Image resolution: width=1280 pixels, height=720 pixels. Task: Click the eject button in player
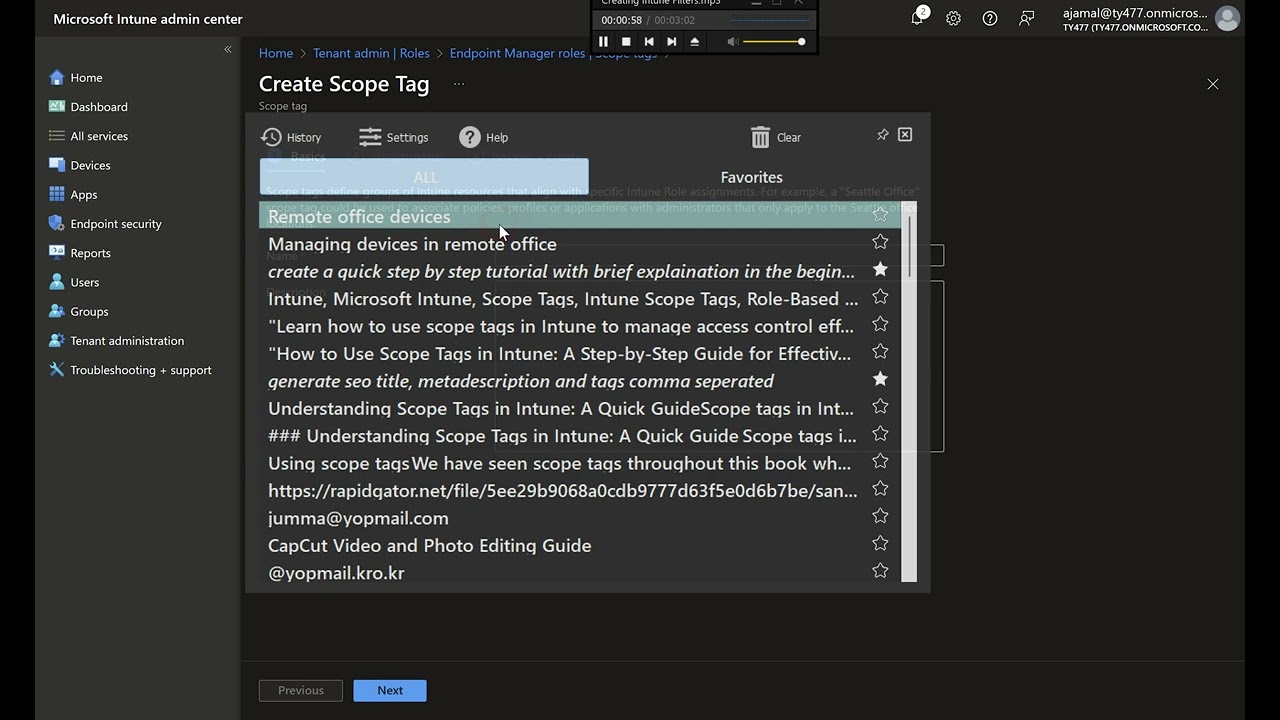[x=695, y=42]
